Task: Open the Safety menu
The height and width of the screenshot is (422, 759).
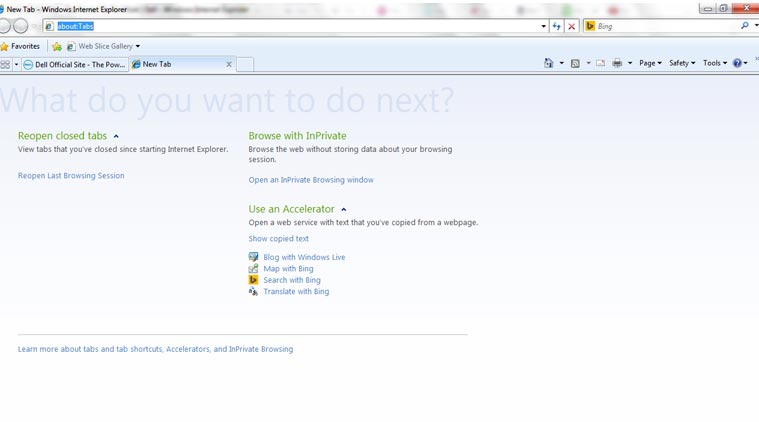Action: (x=682, y=63)
